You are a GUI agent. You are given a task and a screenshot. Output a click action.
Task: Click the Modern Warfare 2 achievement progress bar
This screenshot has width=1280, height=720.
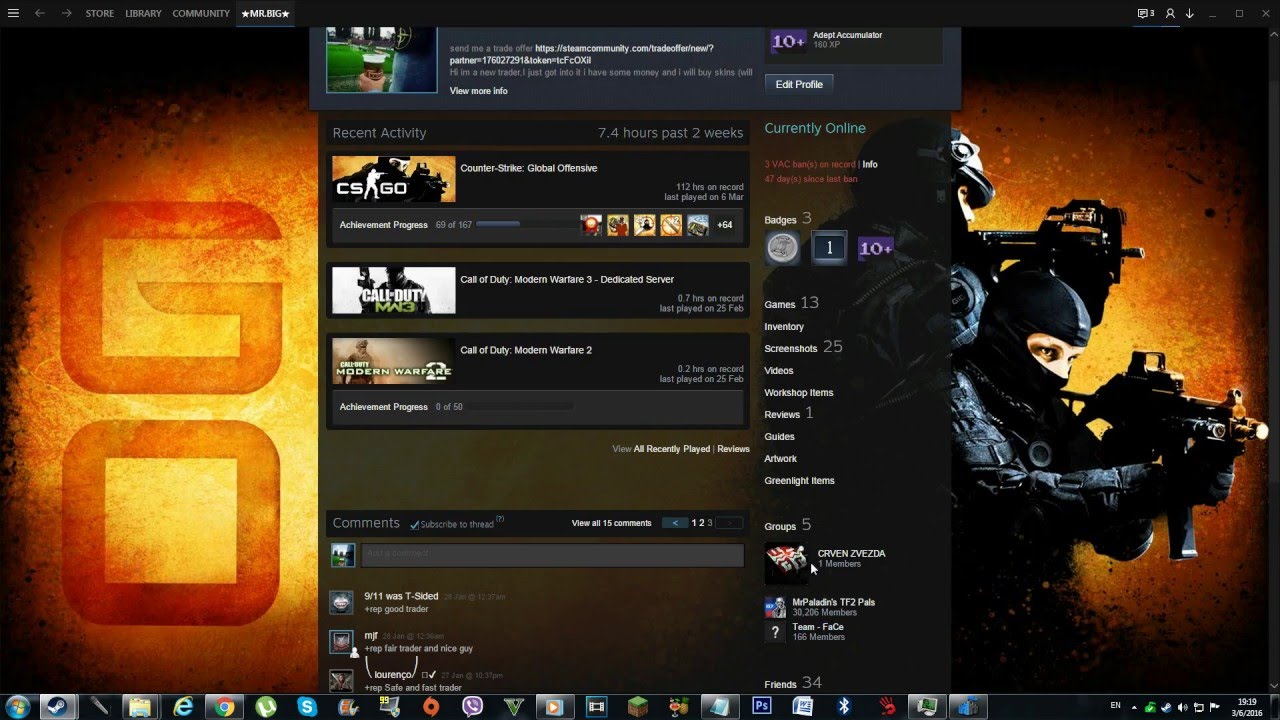tap(521, 407)
